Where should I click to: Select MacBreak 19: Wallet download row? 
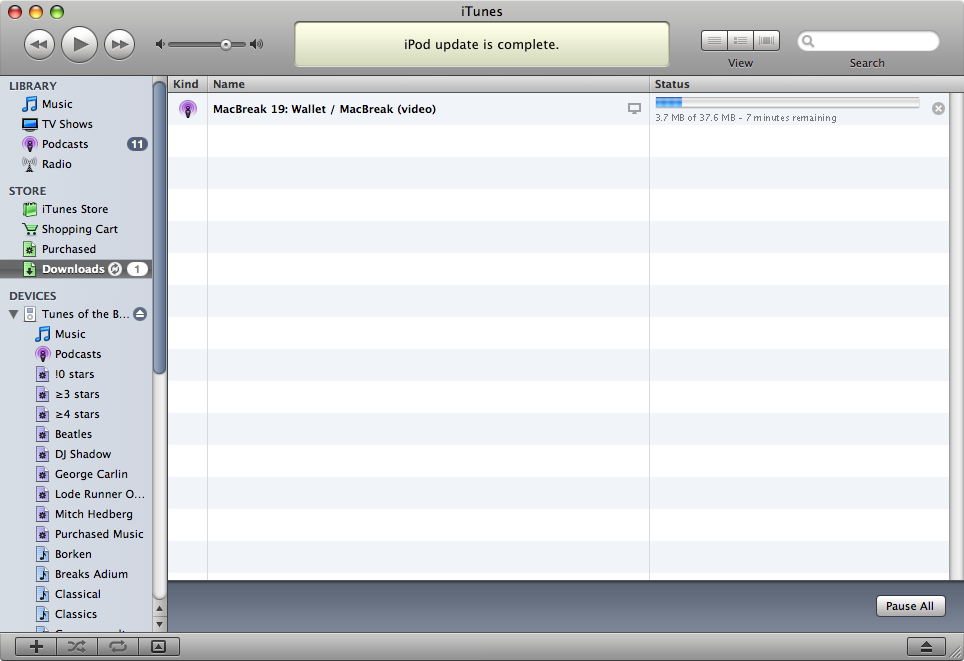[558, 109]
